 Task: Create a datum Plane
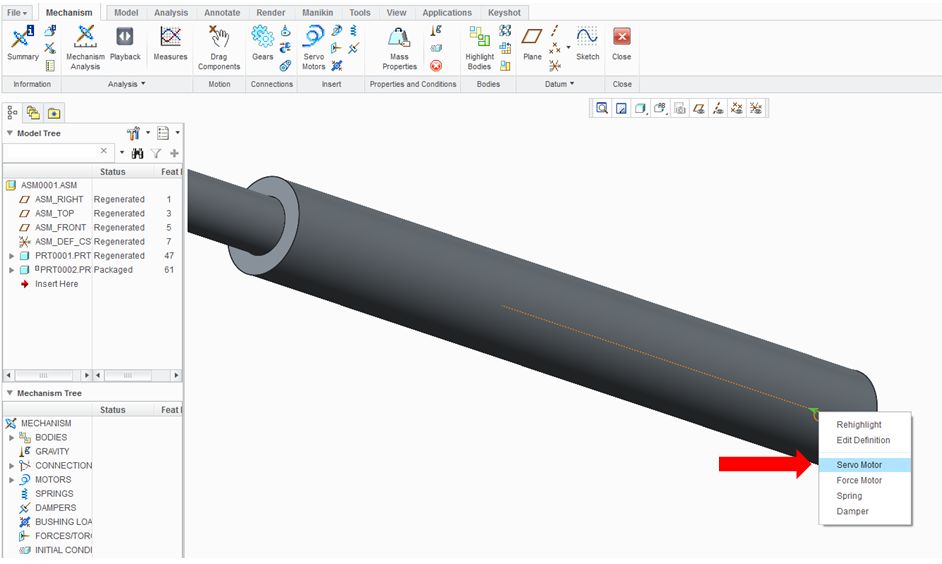click(x=532, y=43)
